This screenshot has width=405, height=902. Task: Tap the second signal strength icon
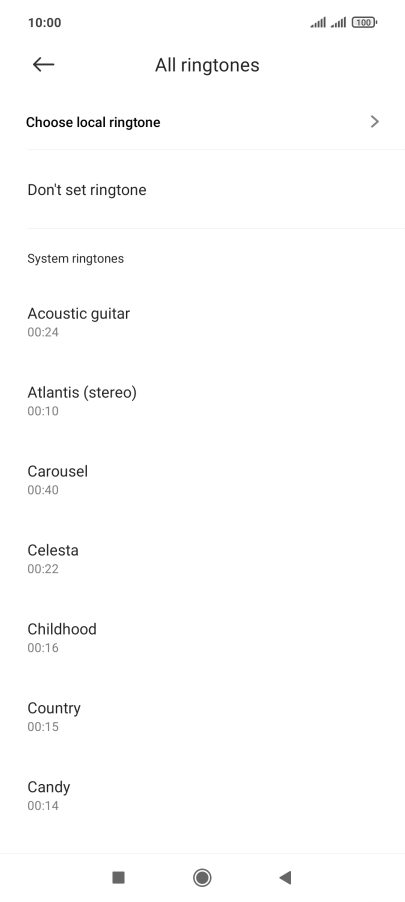pyautogui.click(x=338, y=22)
